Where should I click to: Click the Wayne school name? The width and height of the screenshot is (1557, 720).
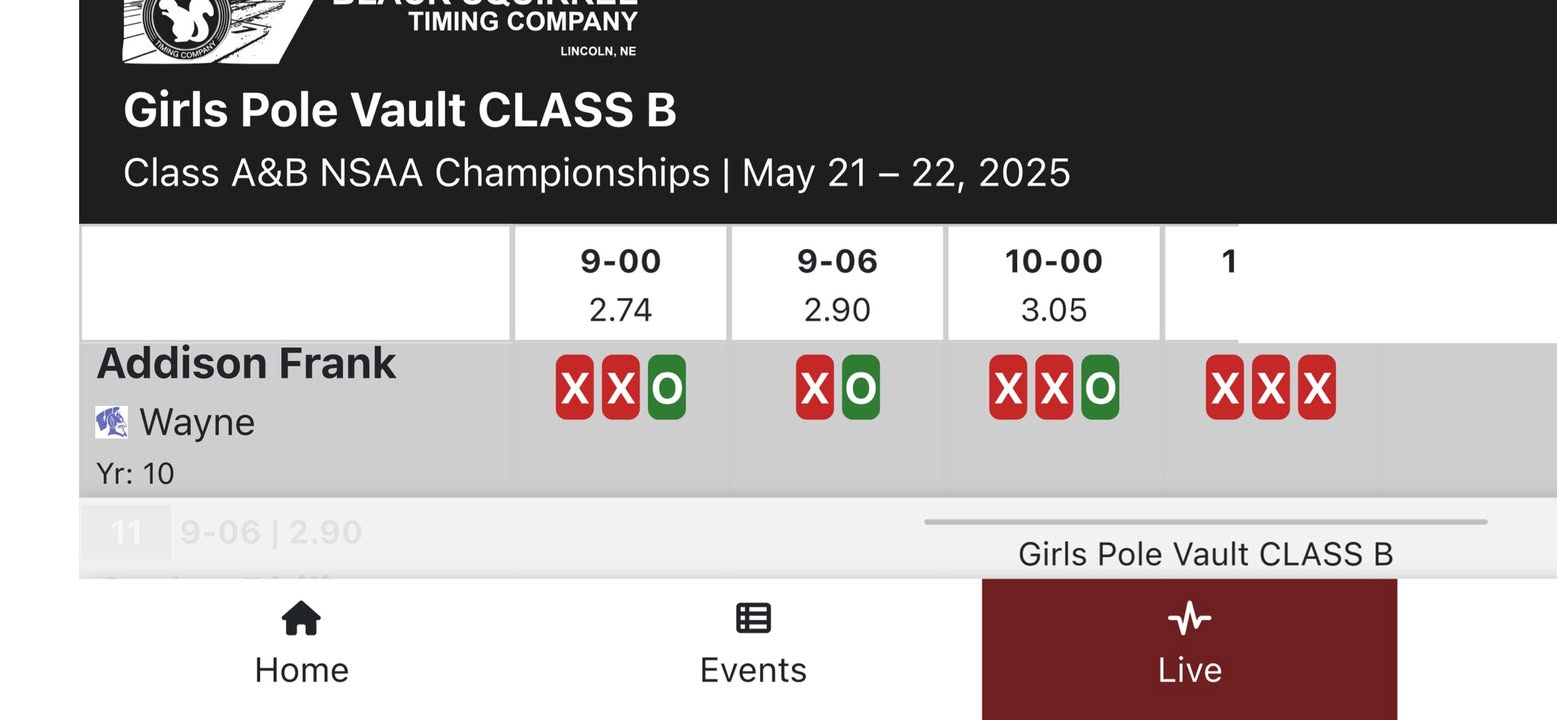point(197,422)
